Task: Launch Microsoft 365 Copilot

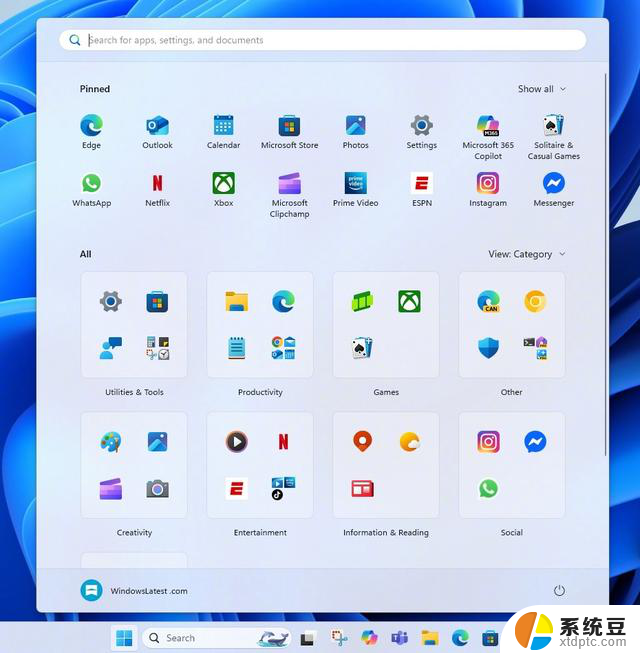Action: click(488, 125)
